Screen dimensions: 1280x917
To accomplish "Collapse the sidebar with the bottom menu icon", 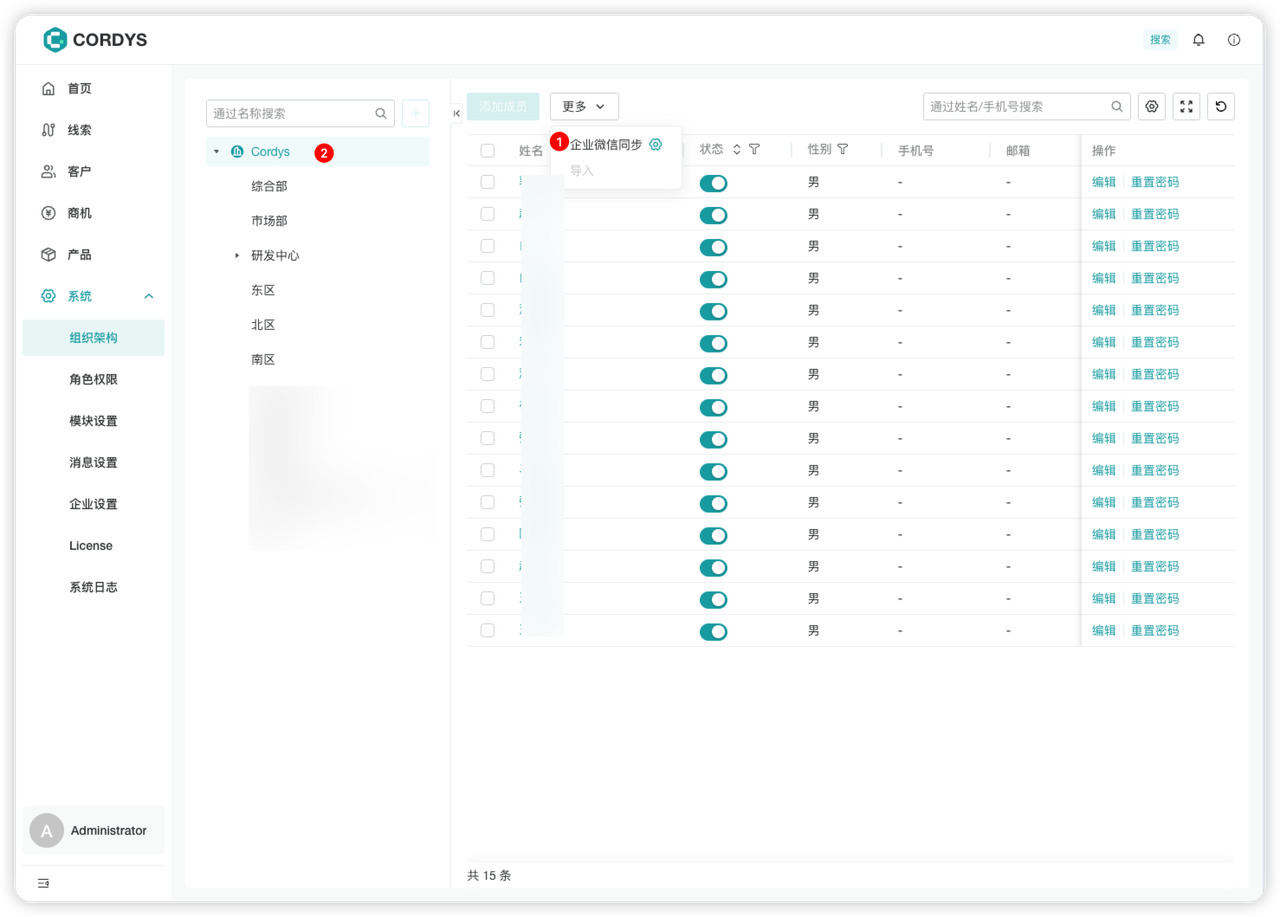I will click(43, 883).
